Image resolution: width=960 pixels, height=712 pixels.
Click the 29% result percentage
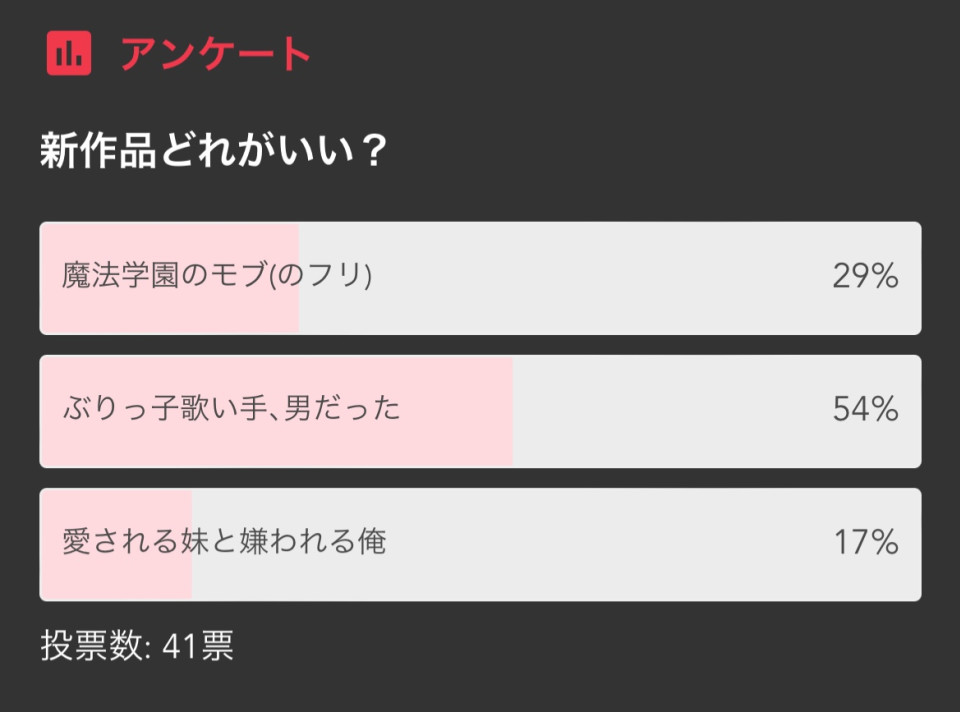(x=865, y=275)
